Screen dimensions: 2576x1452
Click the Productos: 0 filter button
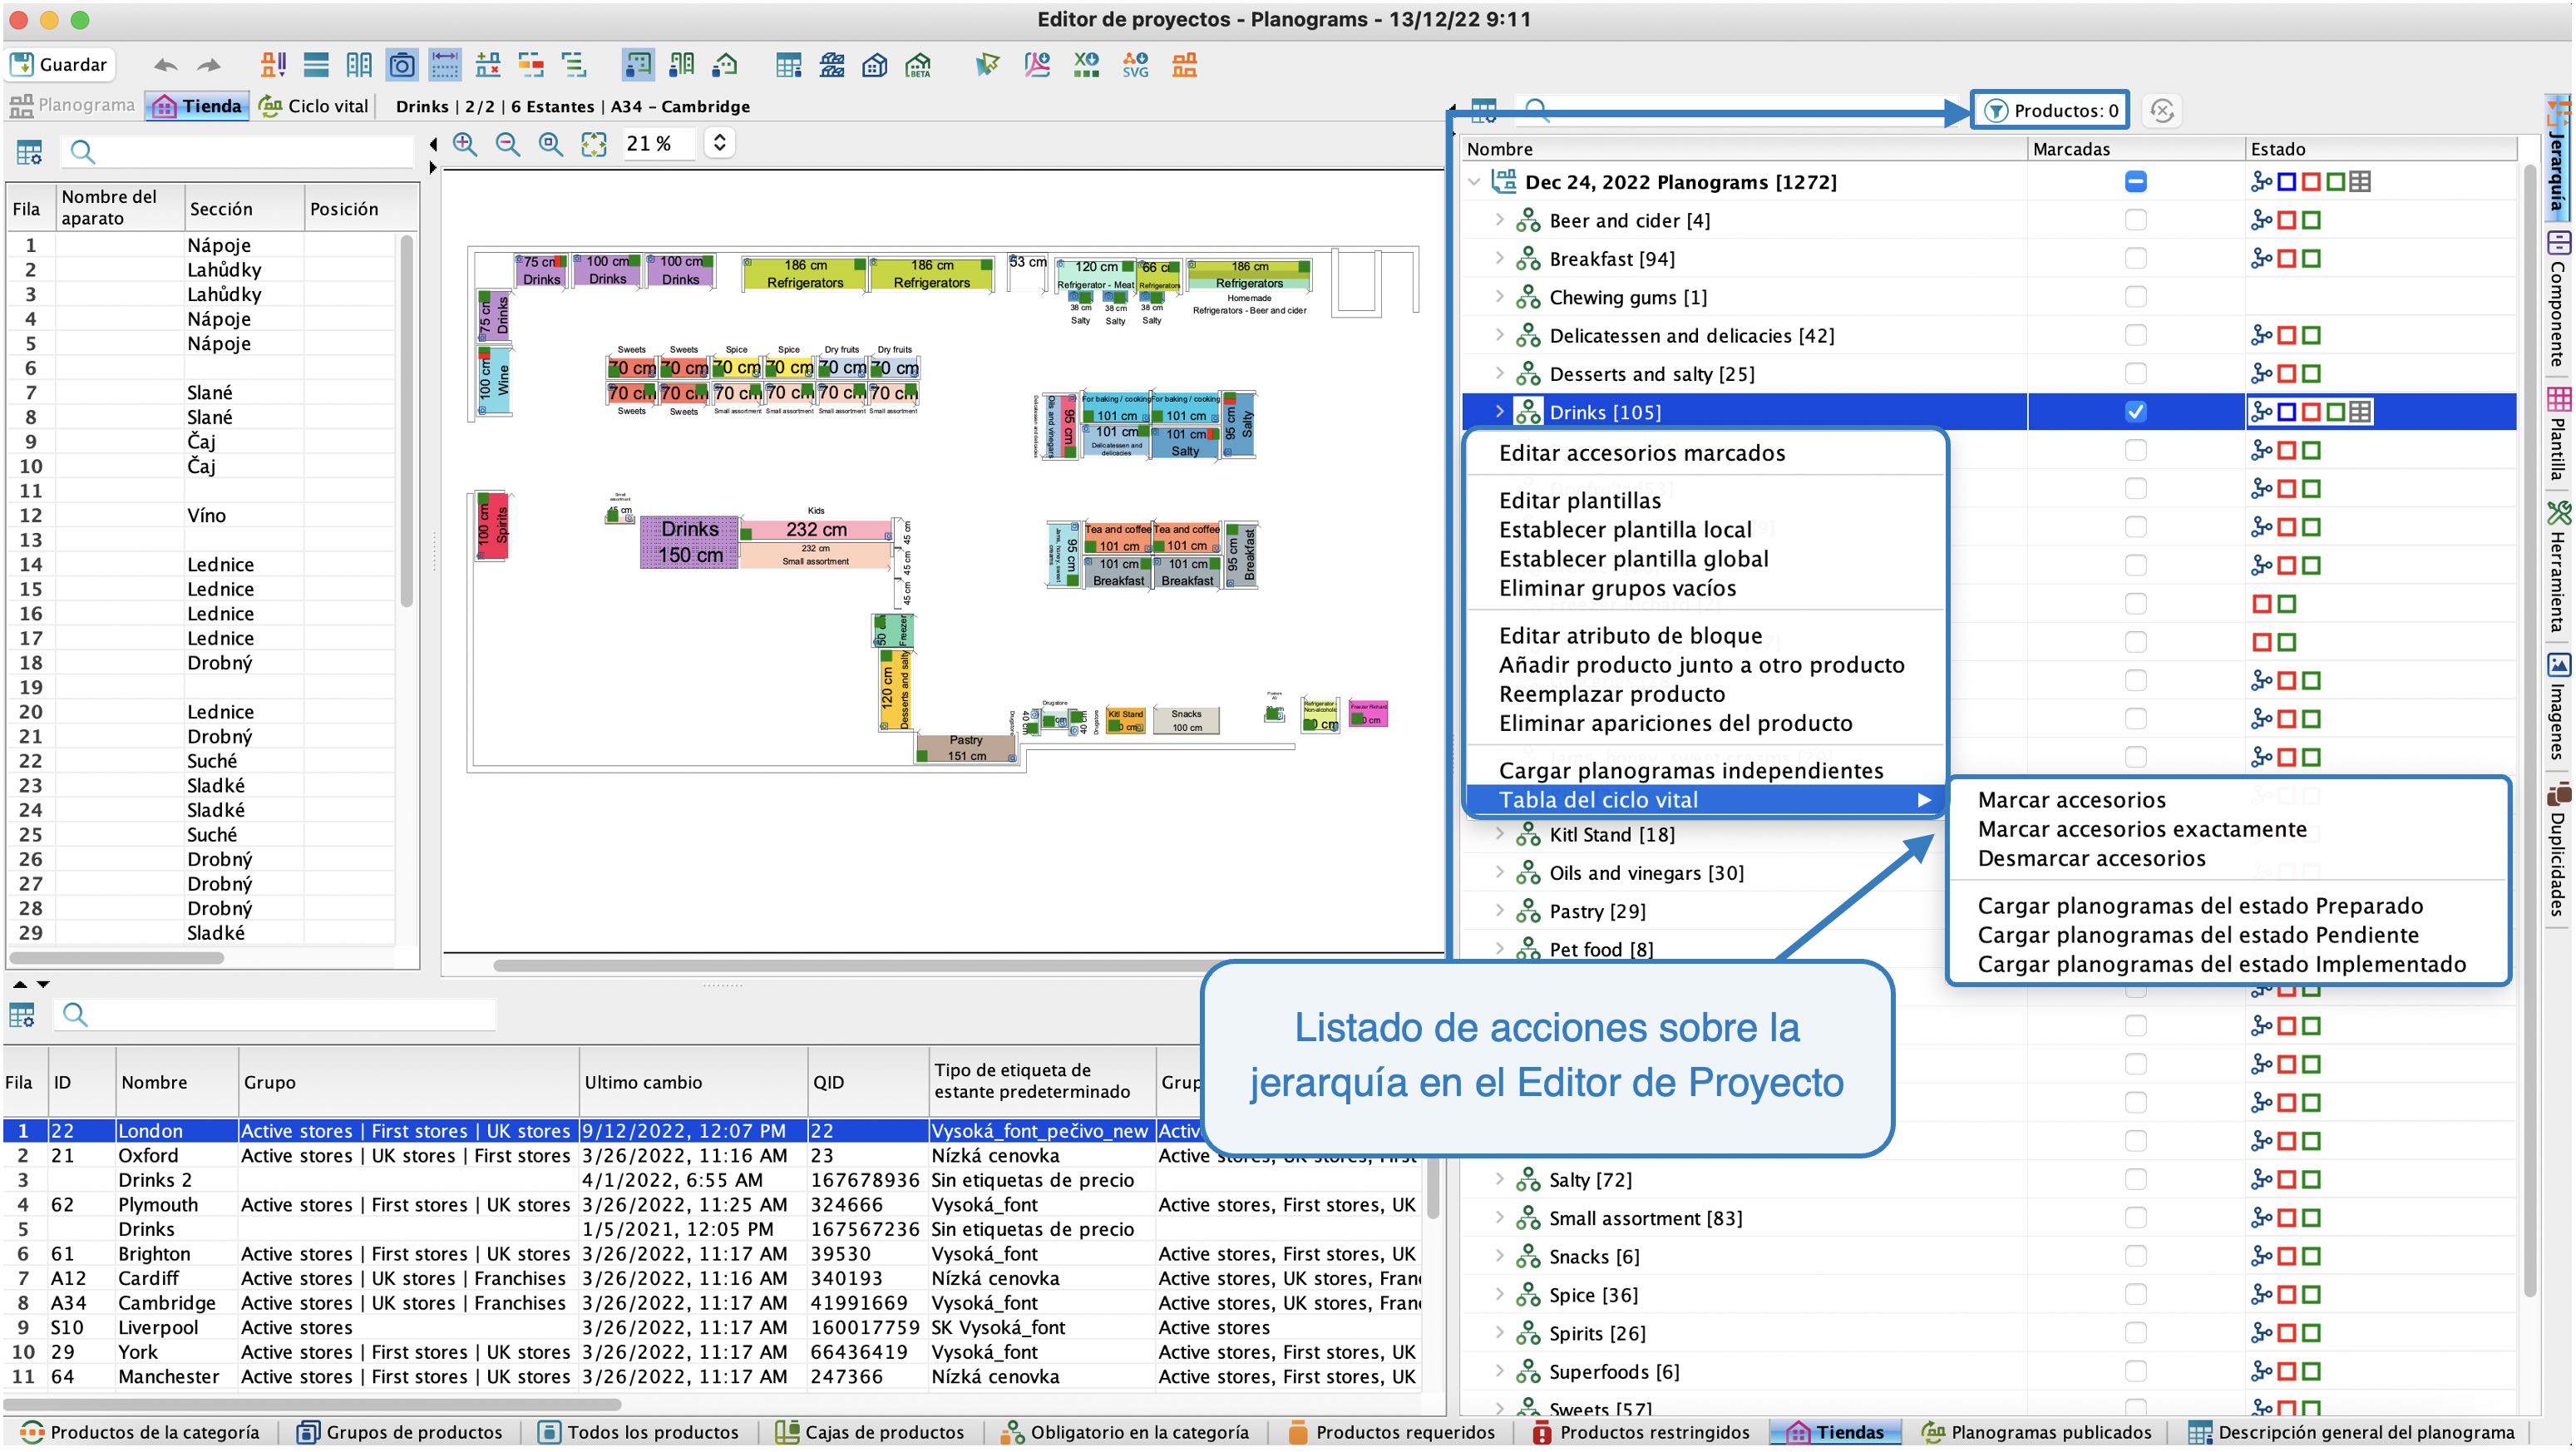click(2050, 110)
